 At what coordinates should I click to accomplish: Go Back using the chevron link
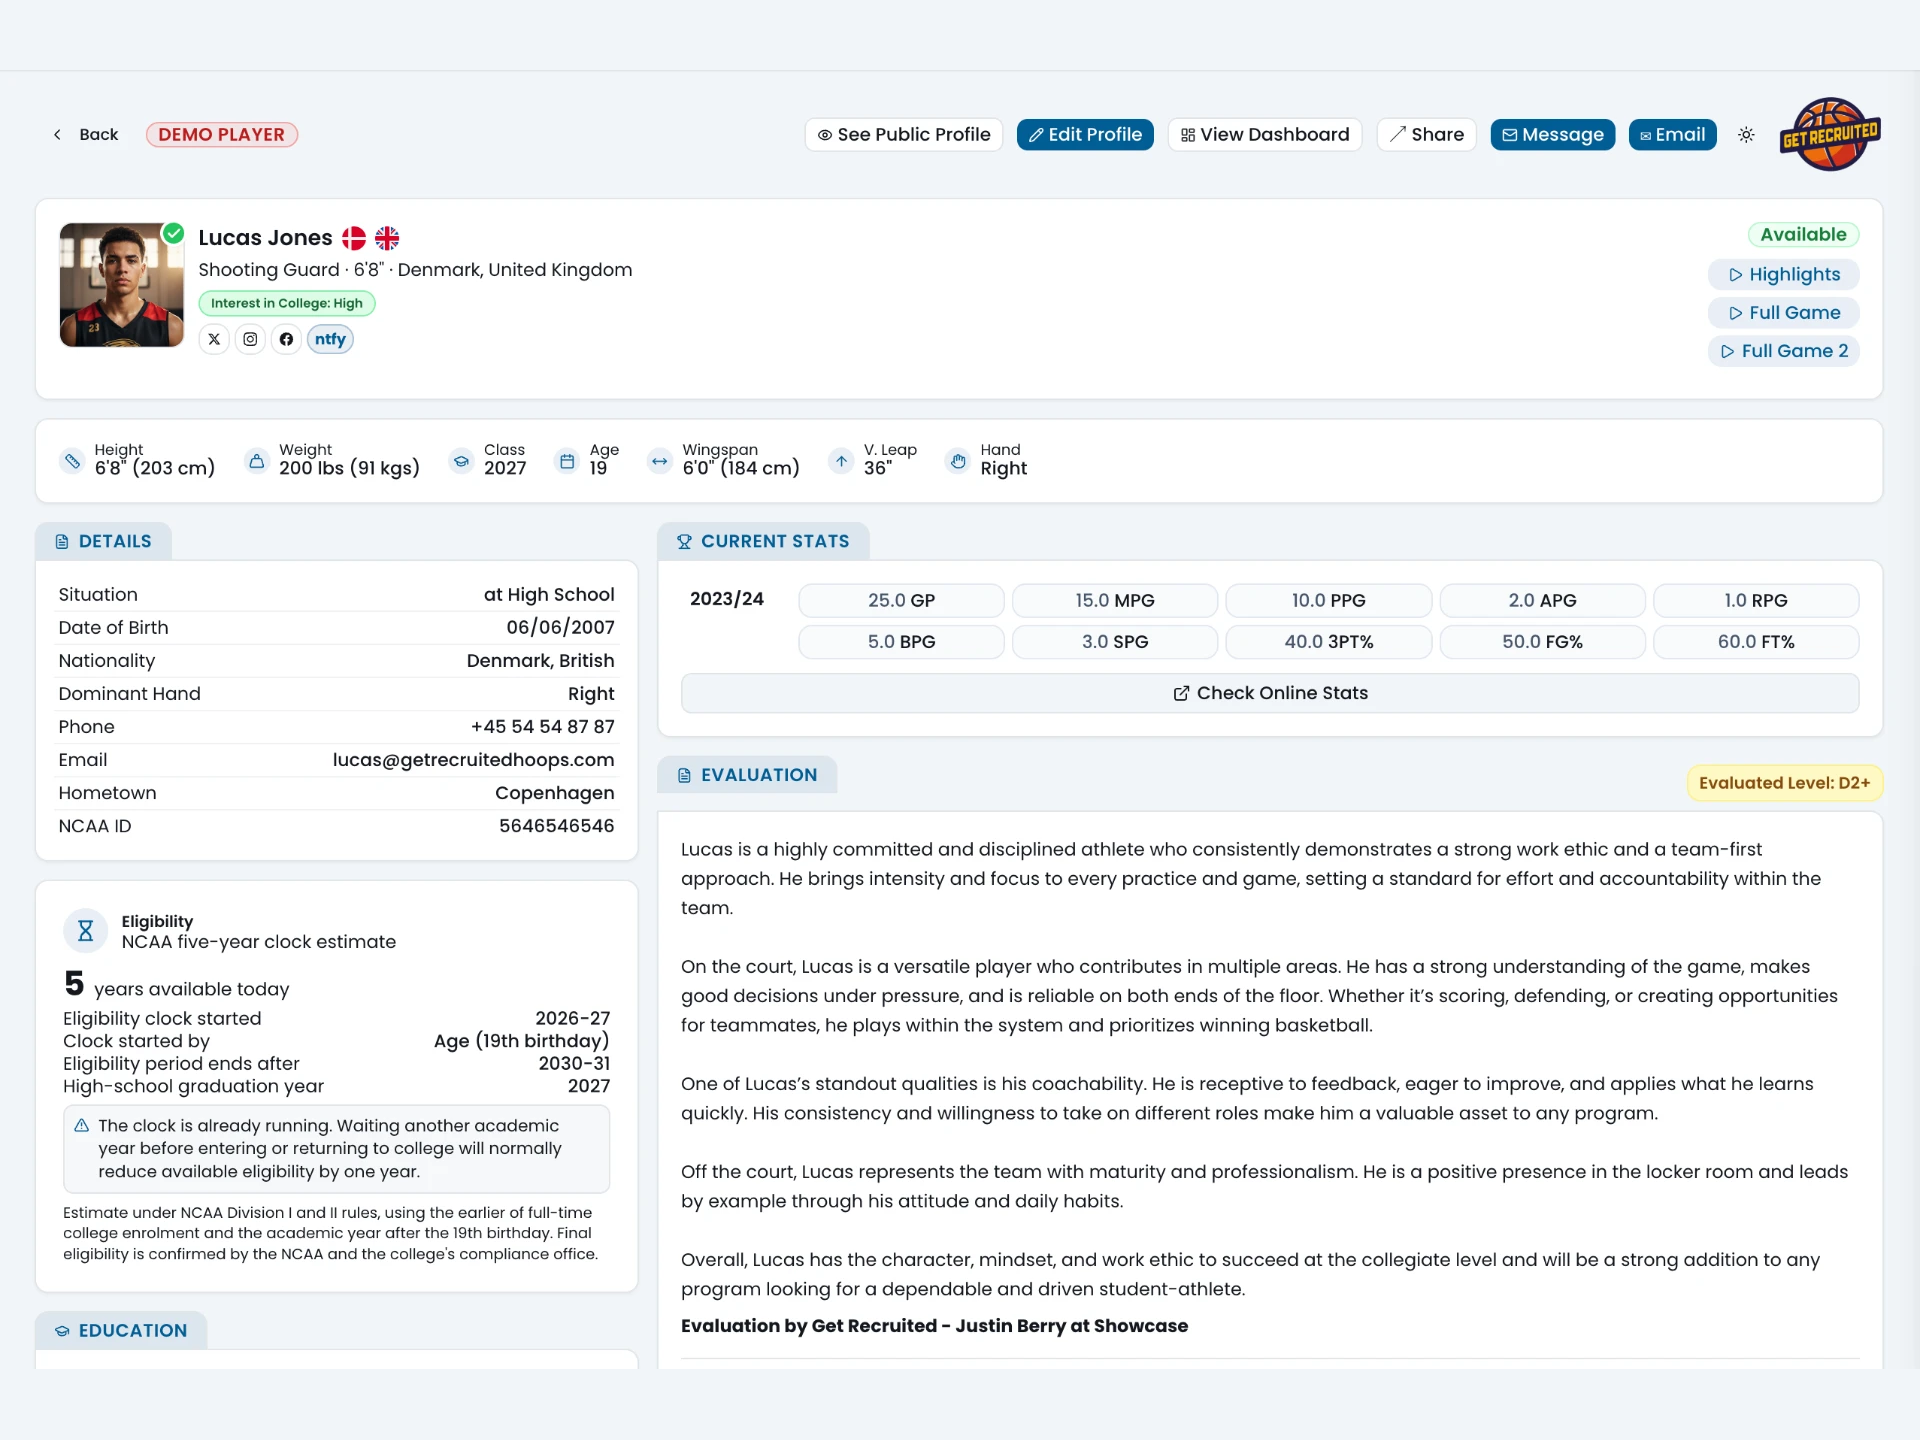[85, 135]
